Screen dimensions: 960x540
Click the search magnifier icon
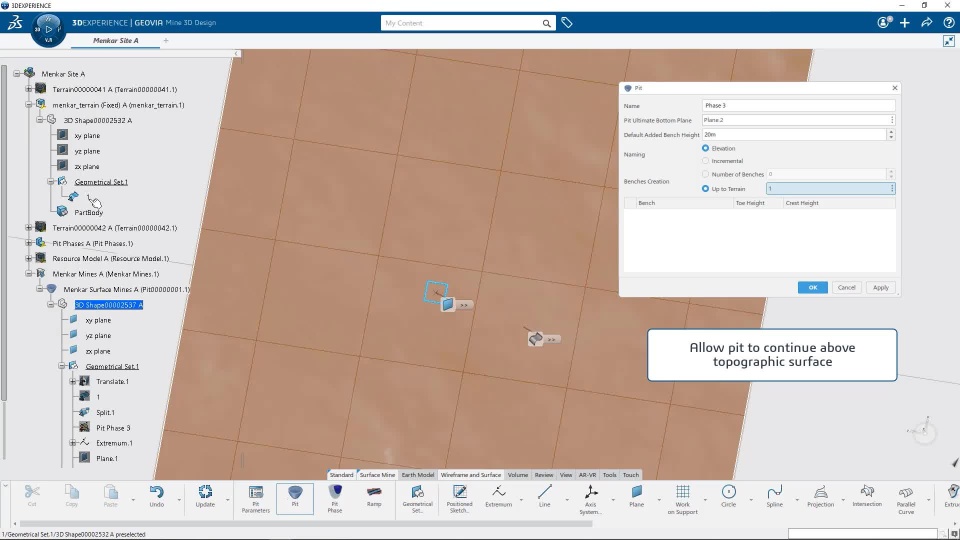coord(546,23)
